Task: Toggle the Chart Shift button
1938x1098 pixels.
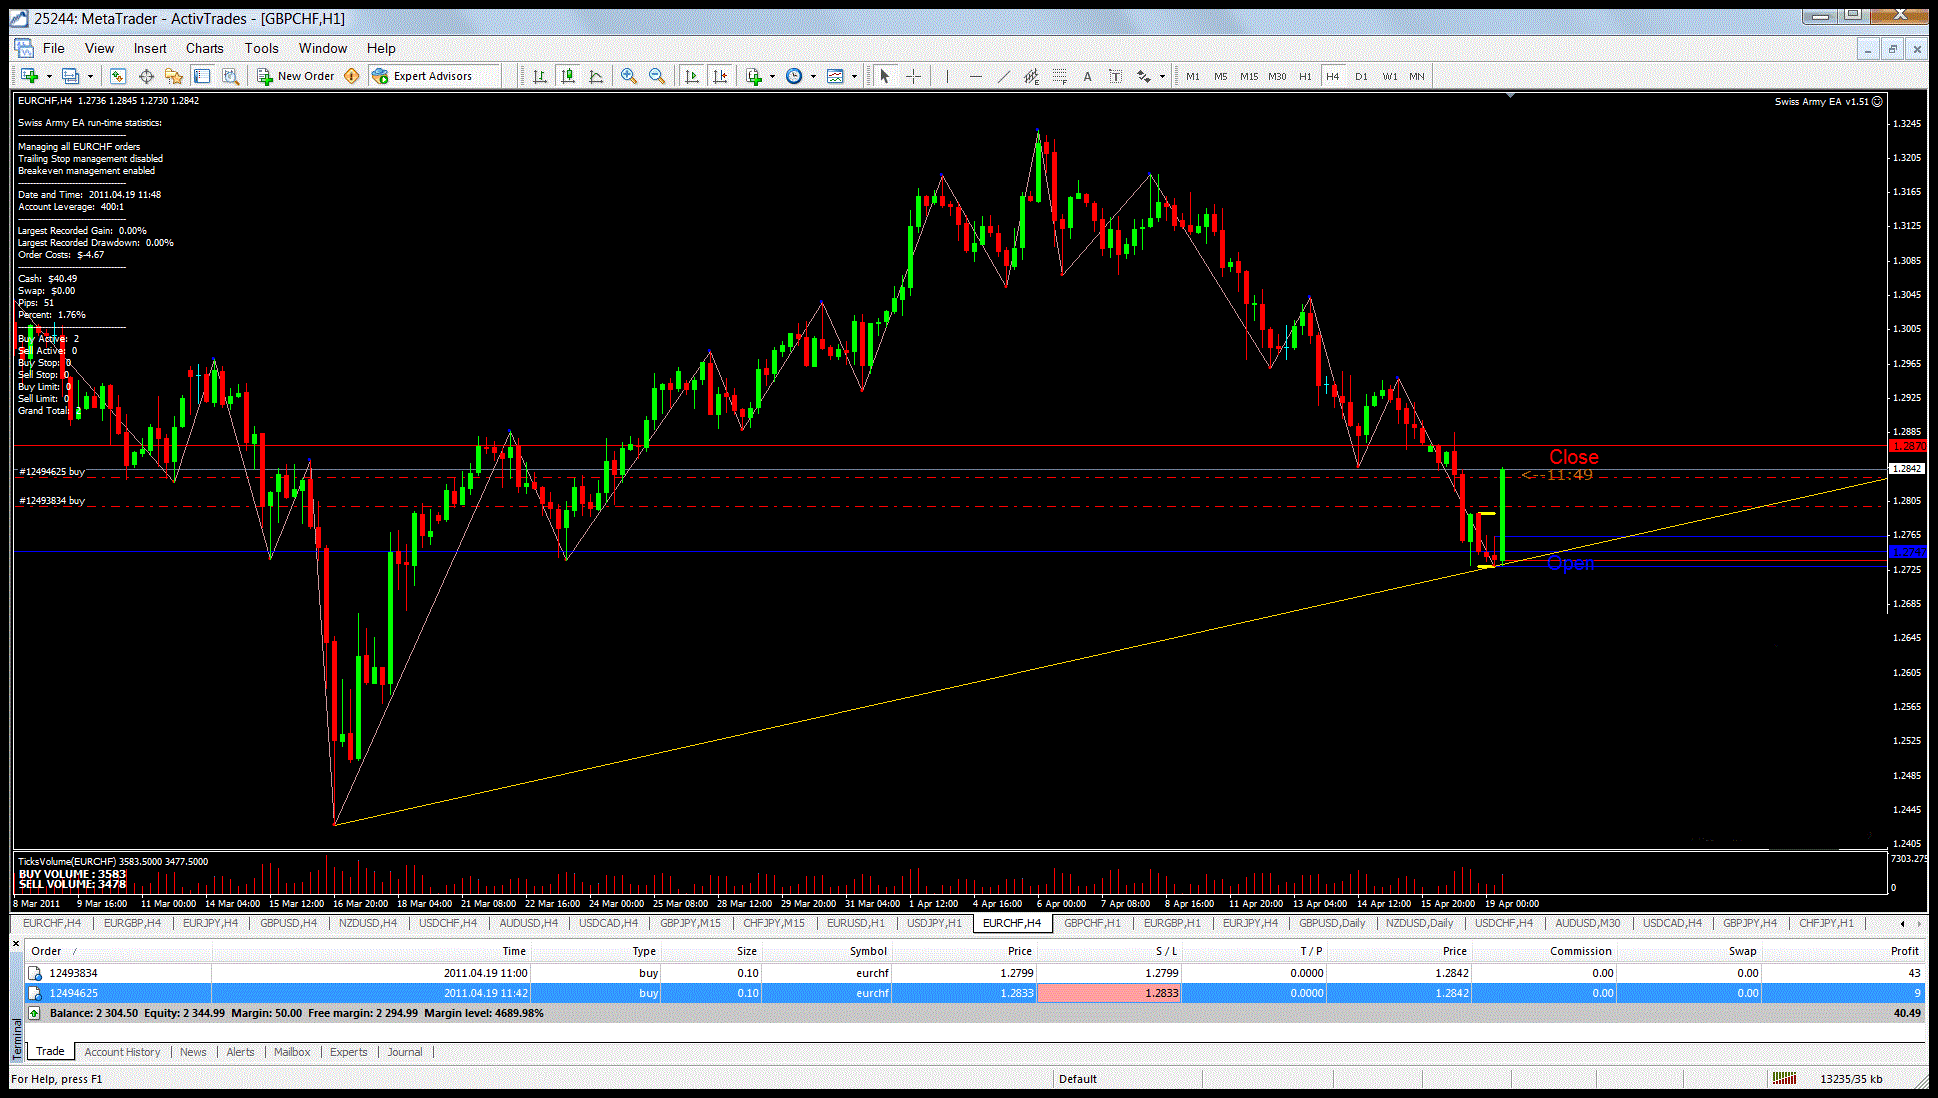Action: tap(720, 76)
